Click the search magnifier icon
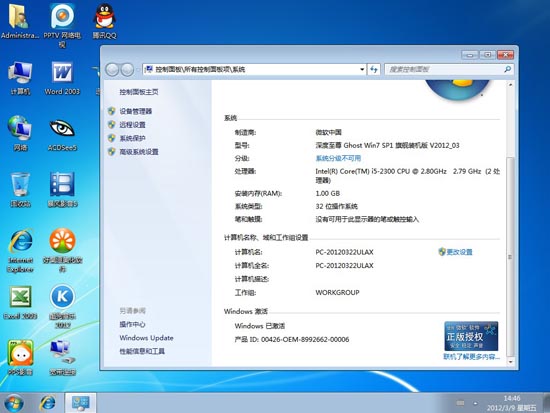The image size is (550, 413). coord(508,69)
